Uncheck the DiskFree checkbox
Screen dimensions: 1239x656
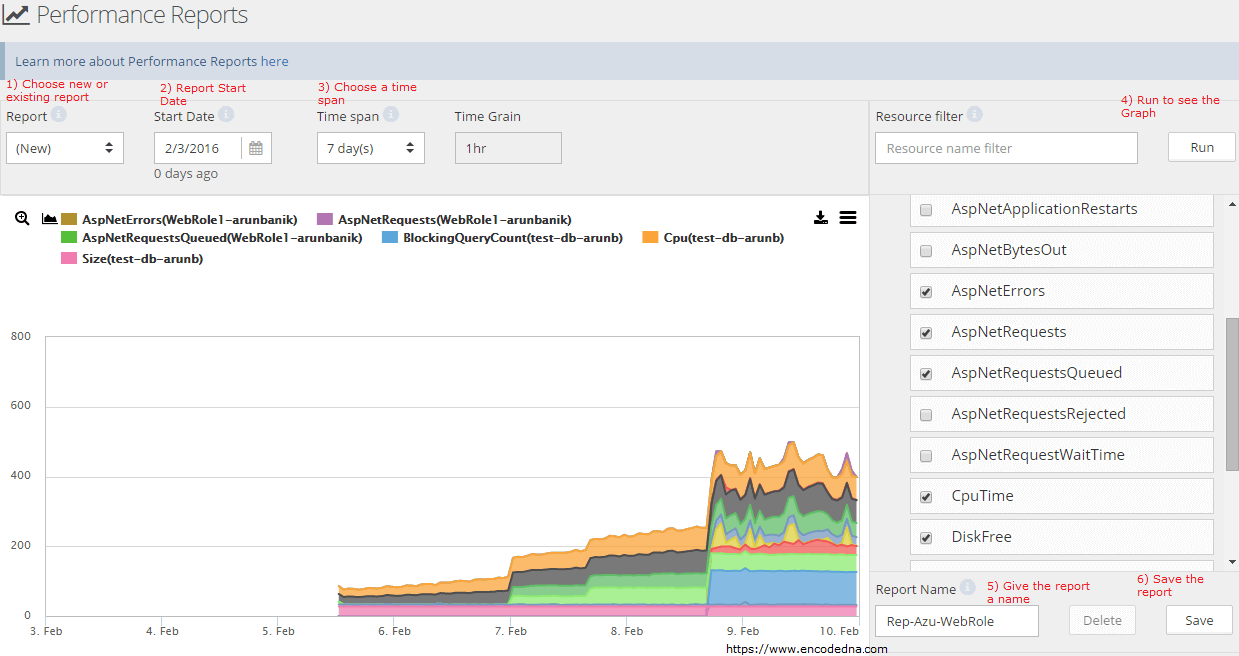926,538
